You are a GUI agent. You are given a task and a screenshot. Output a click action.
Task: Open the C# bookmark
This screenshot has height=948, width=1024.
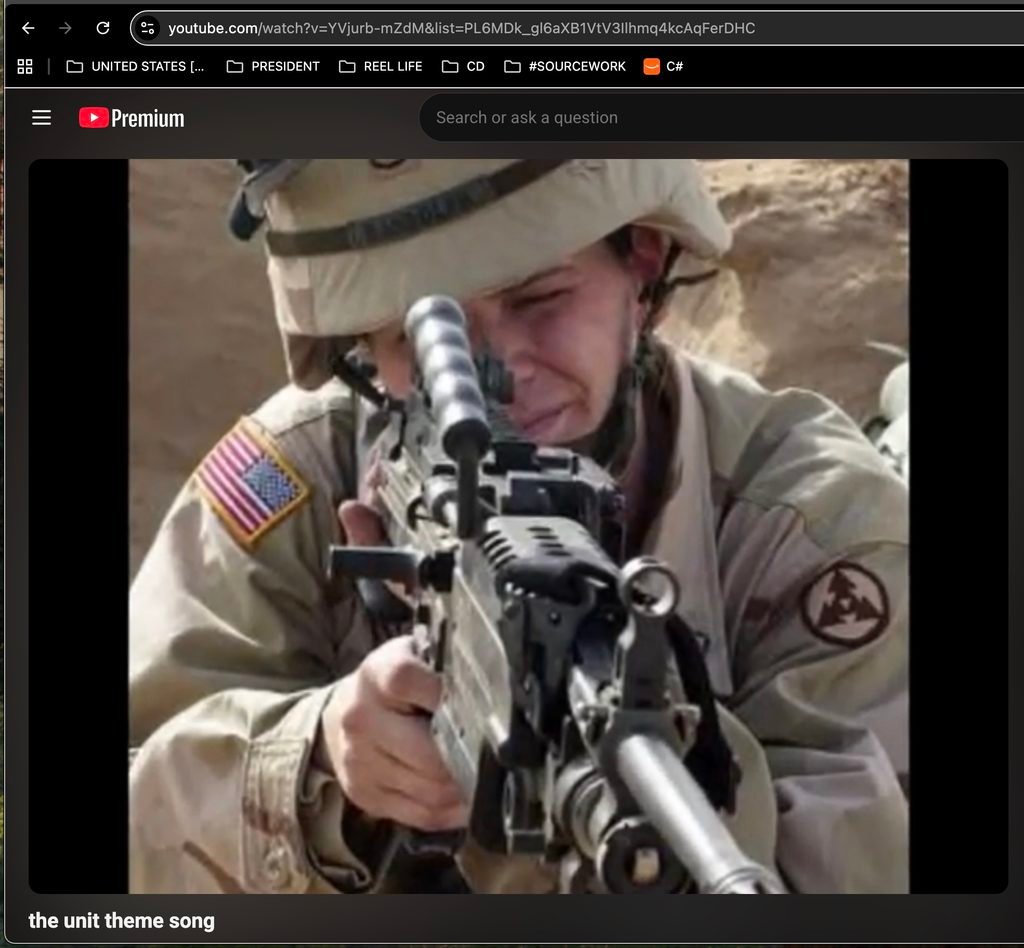click(664, 67)
